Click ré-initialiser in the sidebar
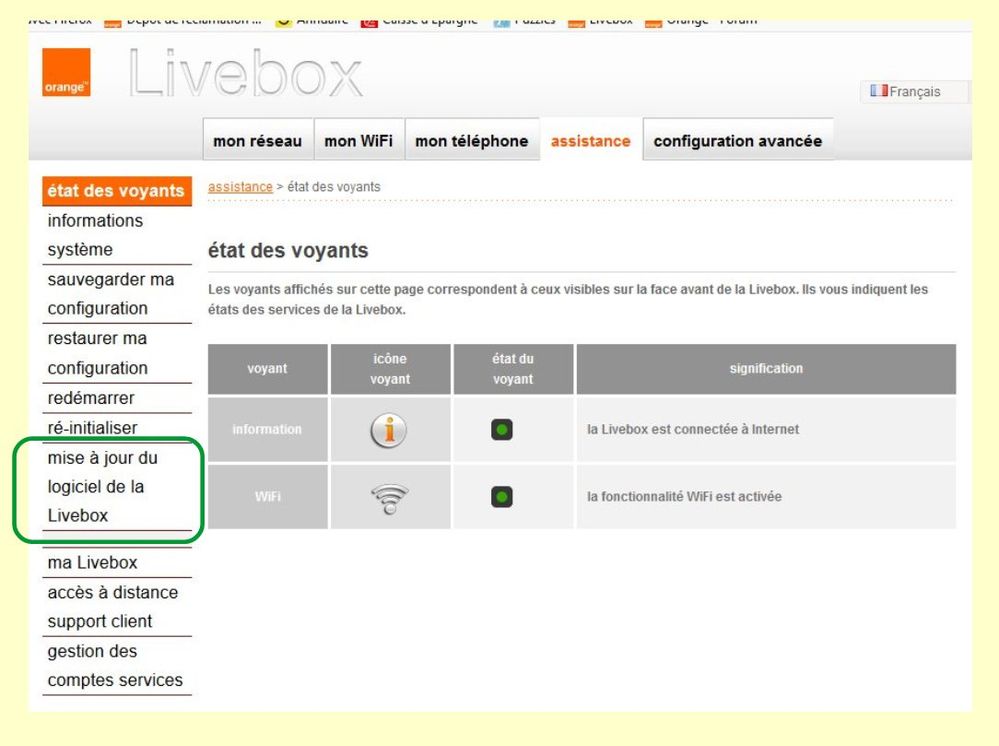The height and width of the screenshot is (746, 999). pyautogui.click(x=117, y=427)
